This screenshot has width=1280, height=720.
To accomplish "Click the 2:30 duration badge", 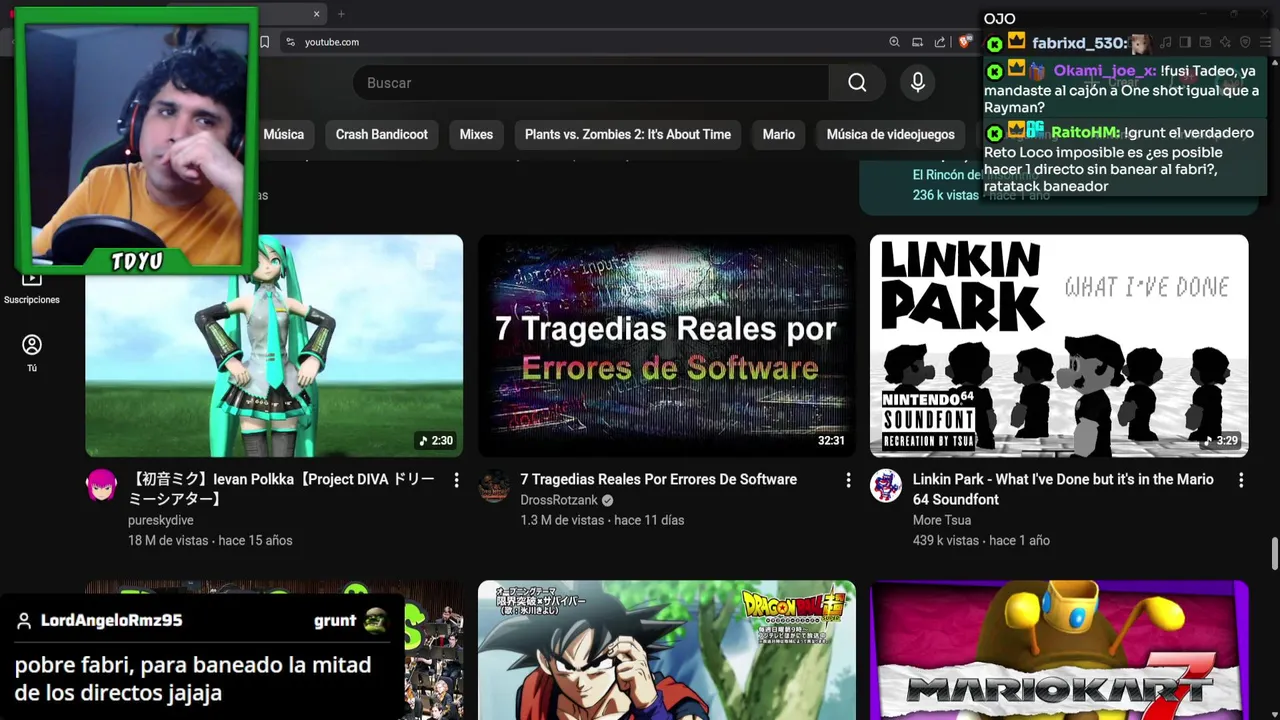I will 436,441.
